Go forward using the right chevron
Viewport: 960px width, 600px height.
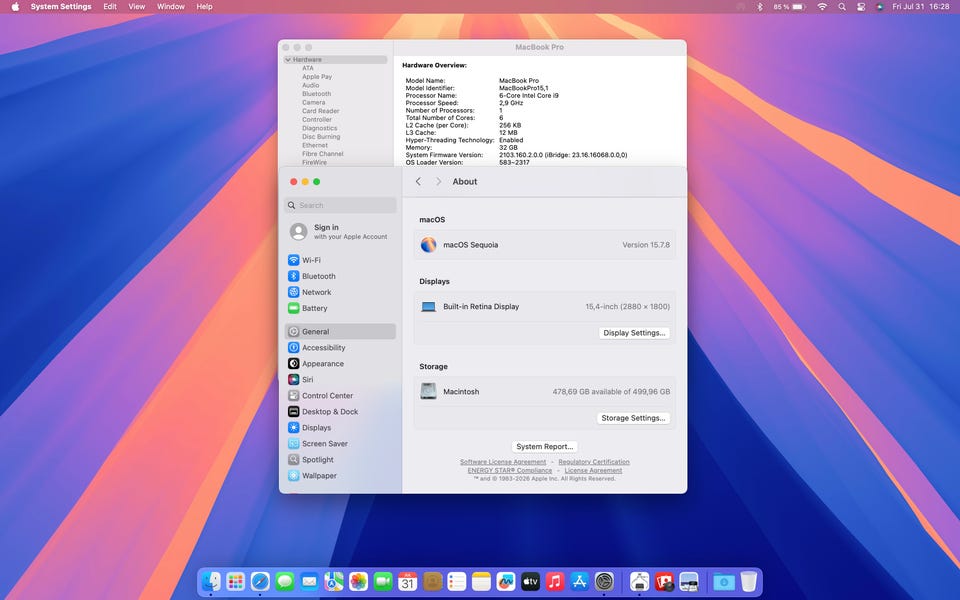[x=438, y=181]
